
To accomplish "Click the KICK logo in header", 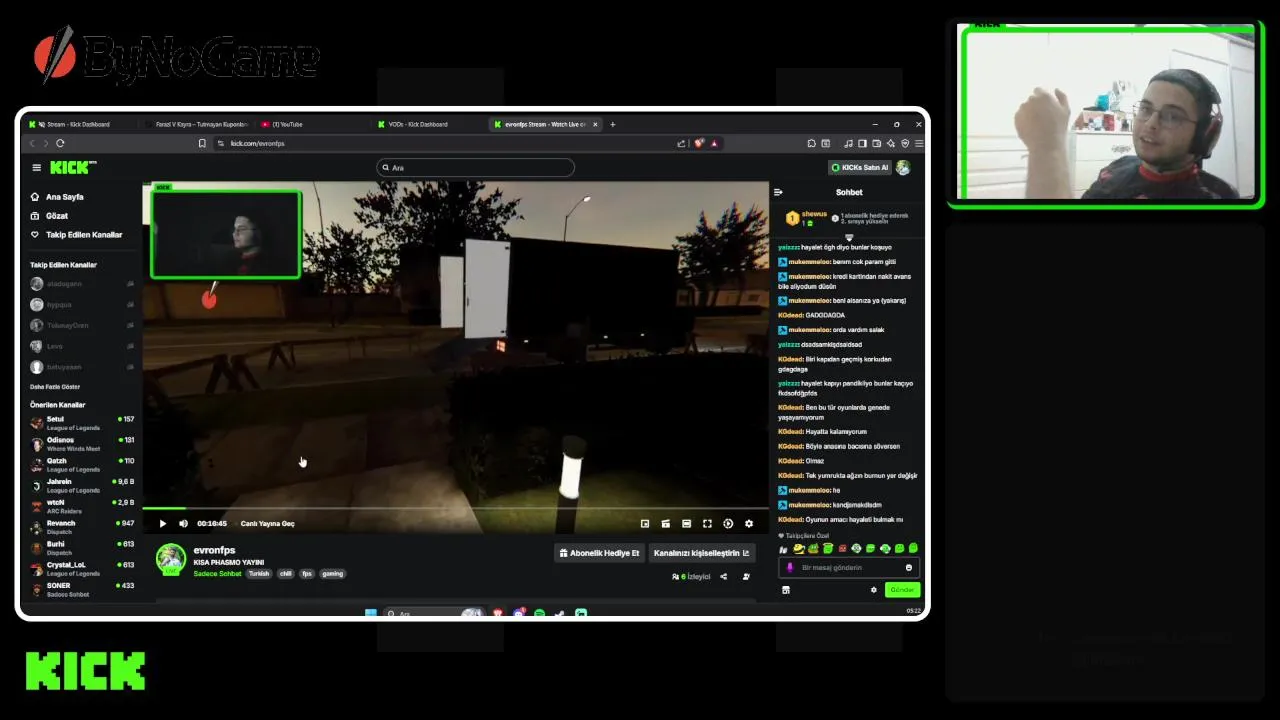I will click(x=71, y=167).
